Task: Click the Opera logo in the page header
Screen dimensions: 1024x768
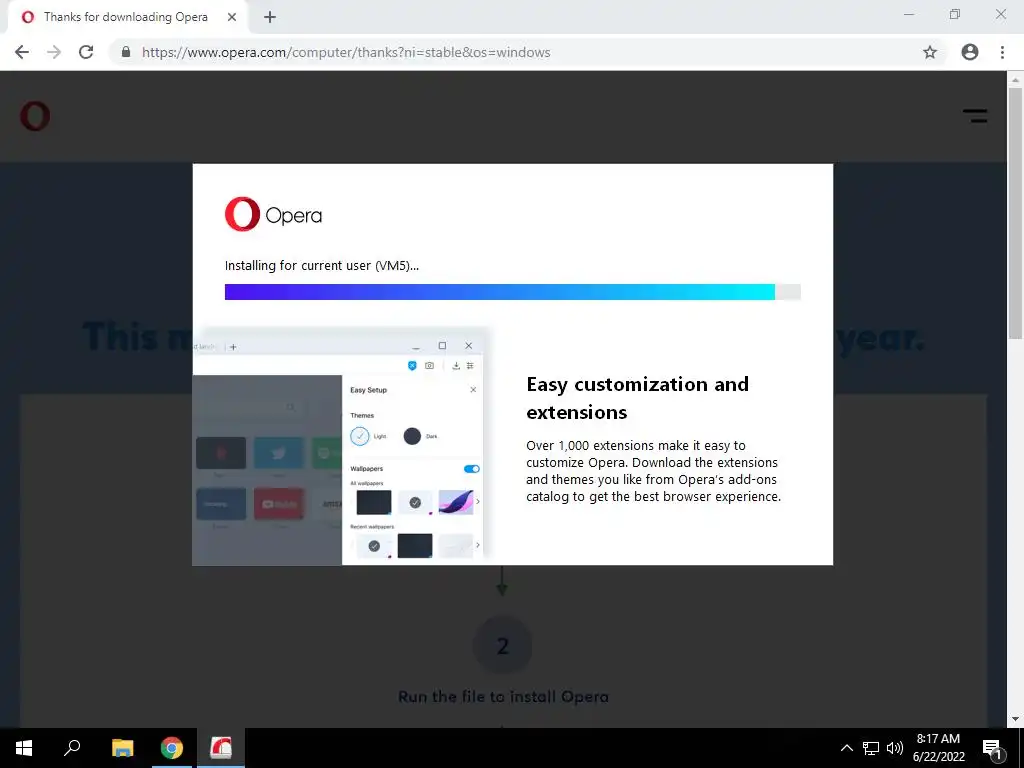Action: tap(35, 116)
